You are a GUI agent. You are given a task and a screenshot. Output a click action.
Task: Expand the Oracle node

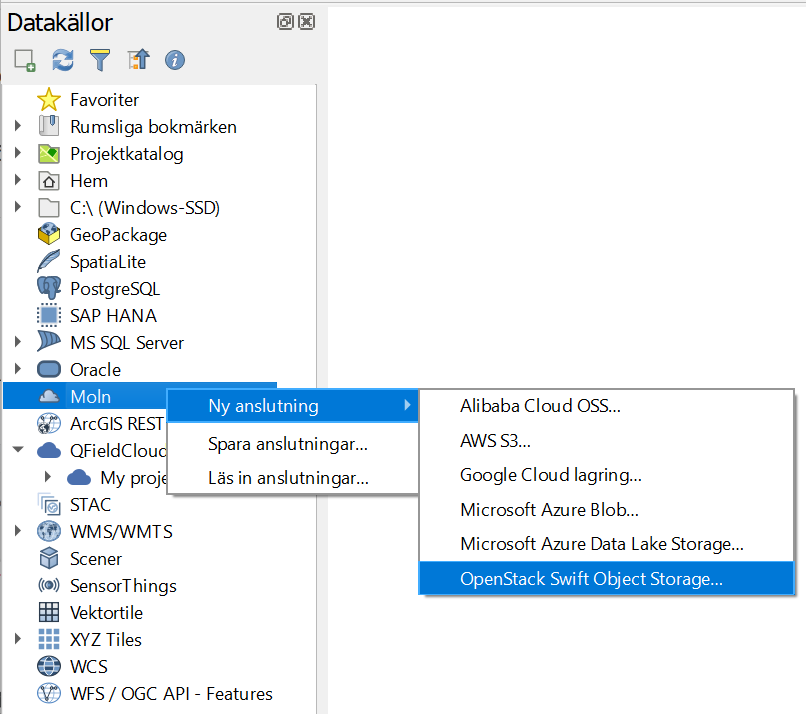tap(18, 369)
